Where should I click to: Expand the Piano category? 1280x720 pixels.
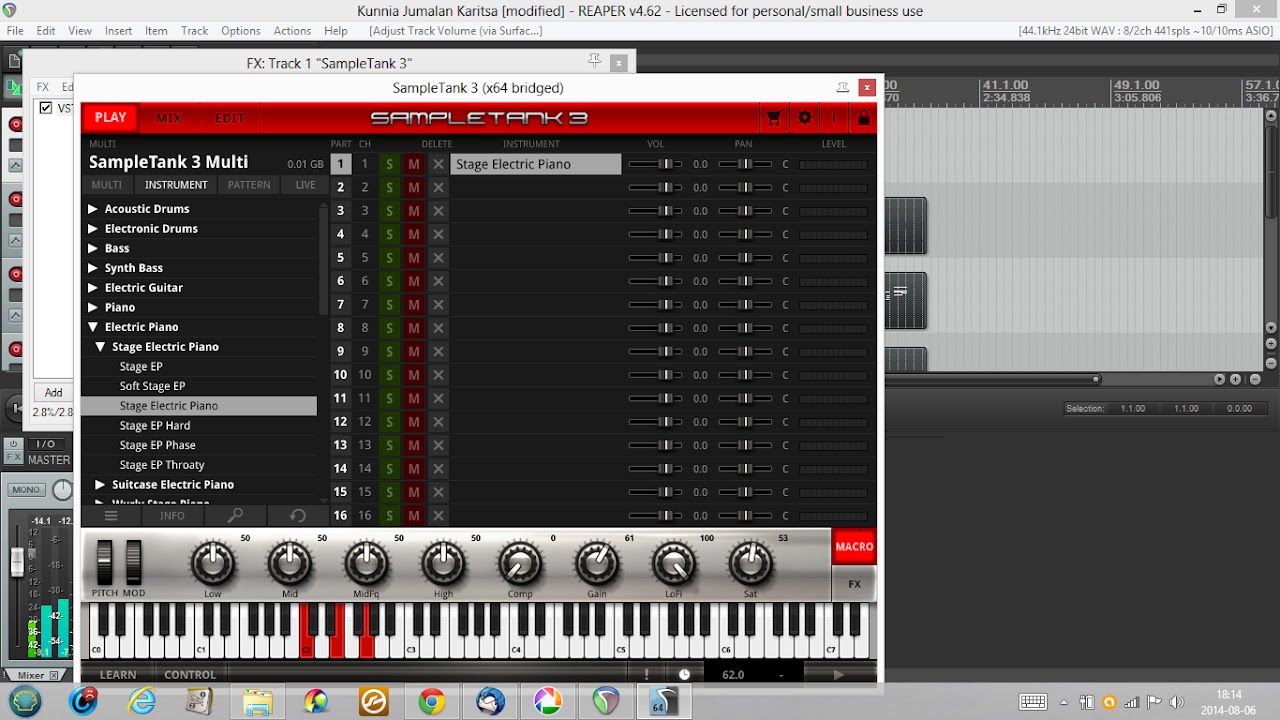pos(93,307)
